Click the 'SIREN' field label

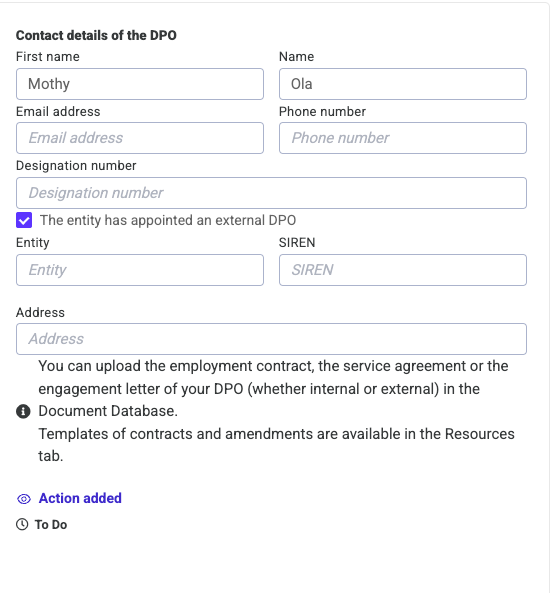pos(297,242)
